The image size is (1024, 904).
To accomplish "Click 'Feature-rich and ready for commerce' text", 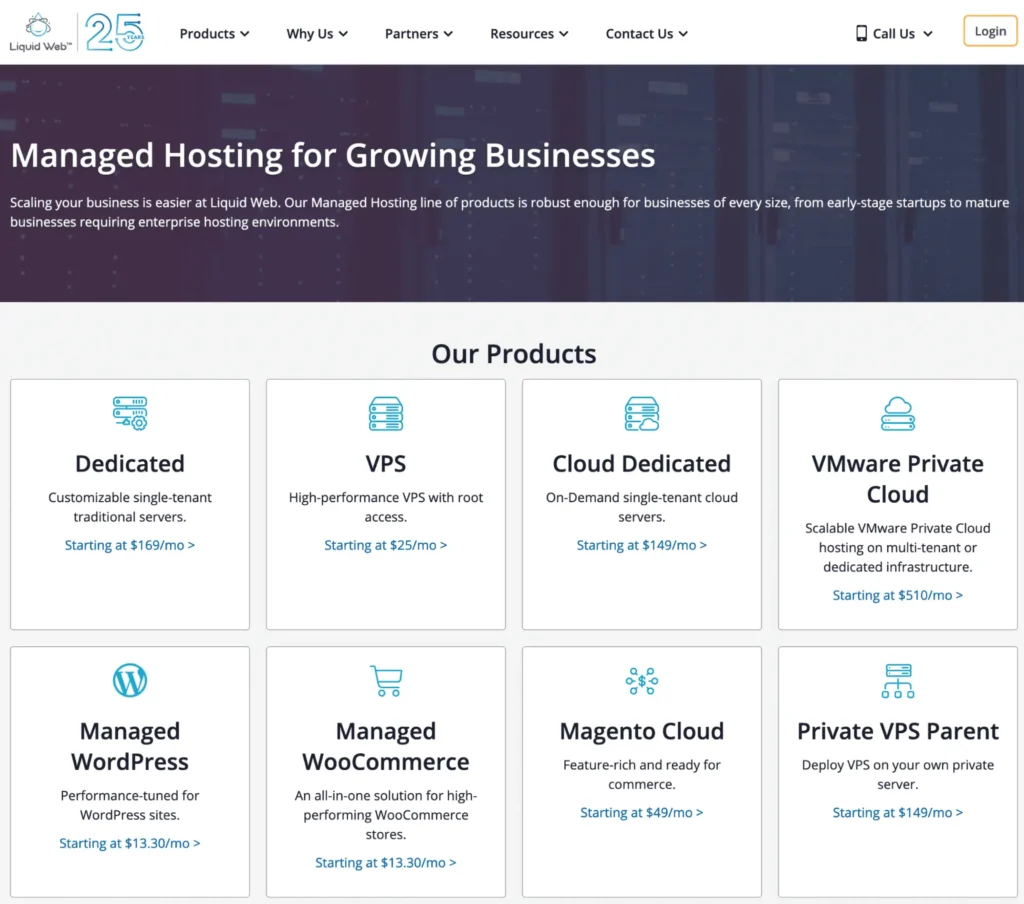I will click(x=642, y=775).
